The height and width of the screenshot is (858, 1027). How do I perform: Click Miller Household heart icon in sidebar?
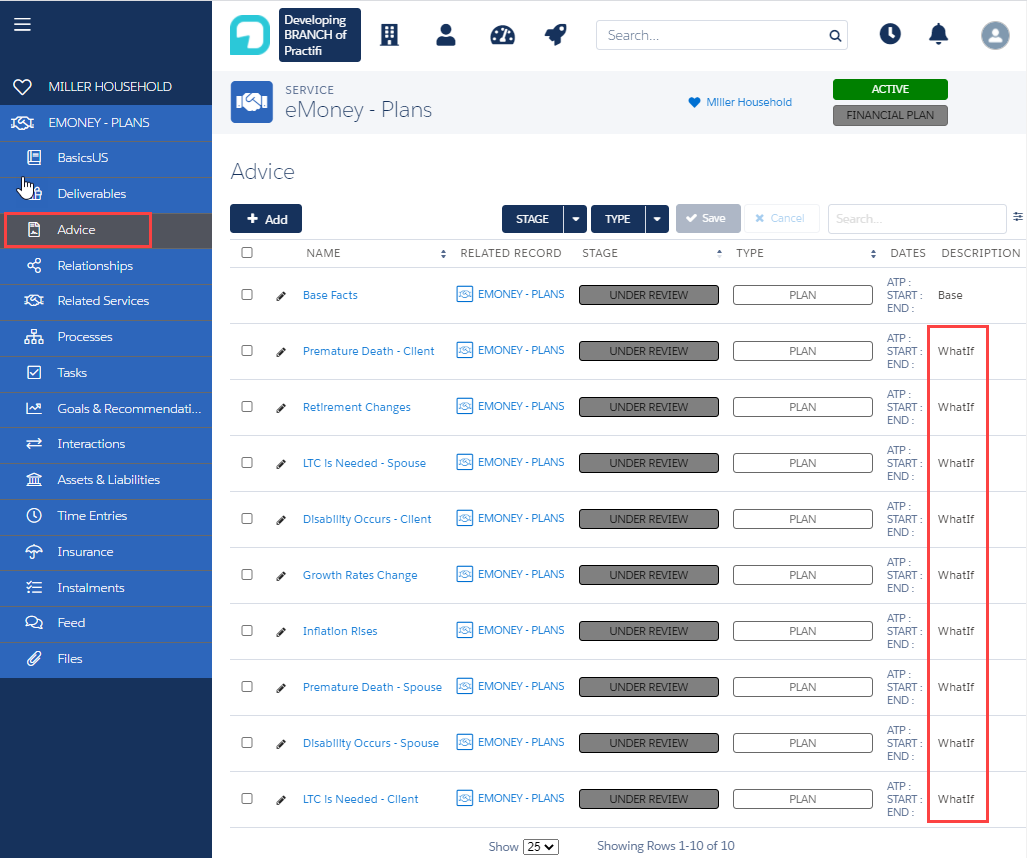coord(22,86)
